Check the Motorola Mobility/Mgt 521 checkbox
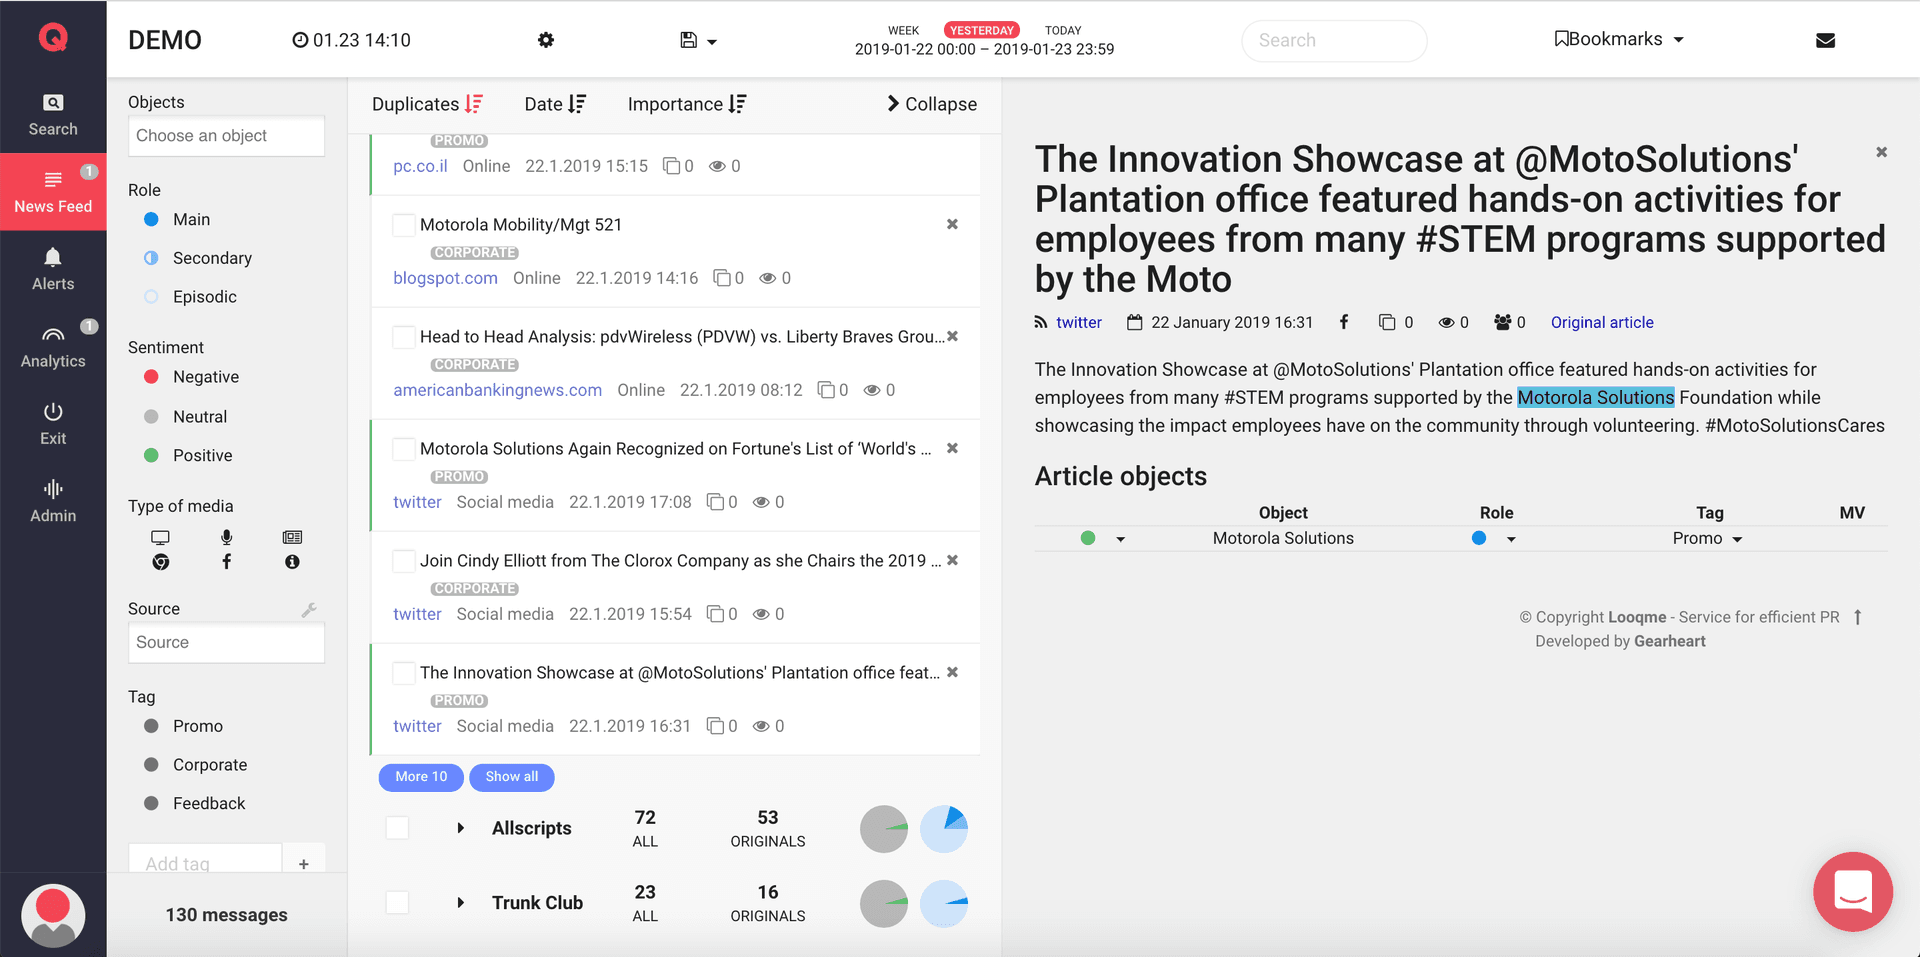 pos(404,225)
